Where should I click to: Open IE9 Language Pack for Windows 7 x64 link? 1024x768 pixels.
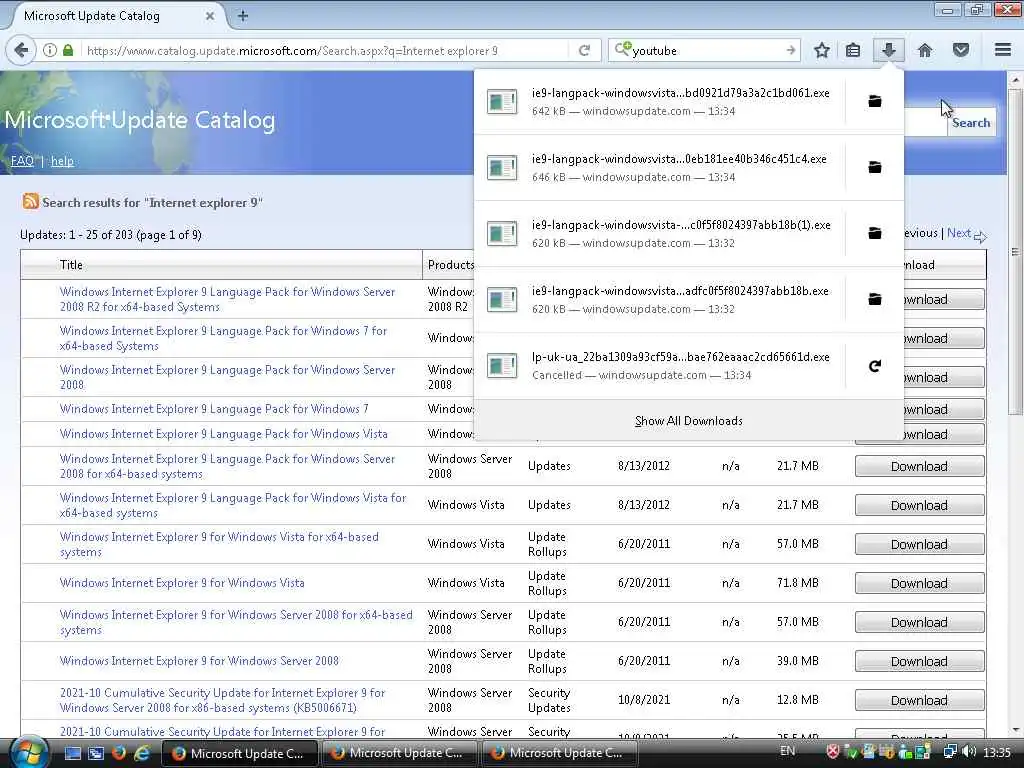(x=223, y=338)
